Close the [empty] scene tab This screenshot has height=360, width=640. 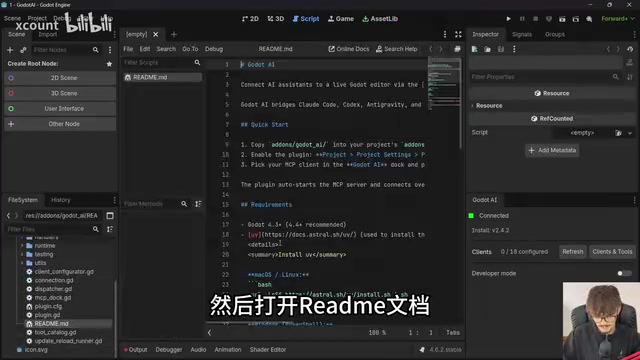[156, 34]
